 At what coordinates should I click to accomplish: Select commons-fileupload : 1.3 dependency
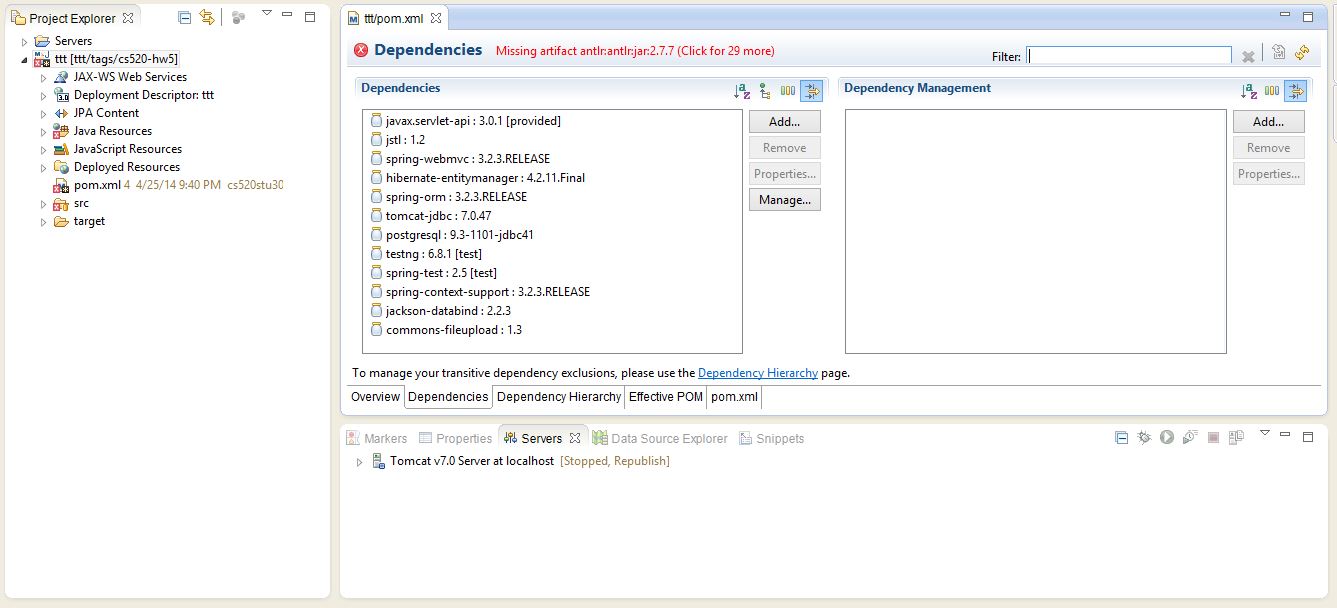pyautogui.click(x=446, y=330)
